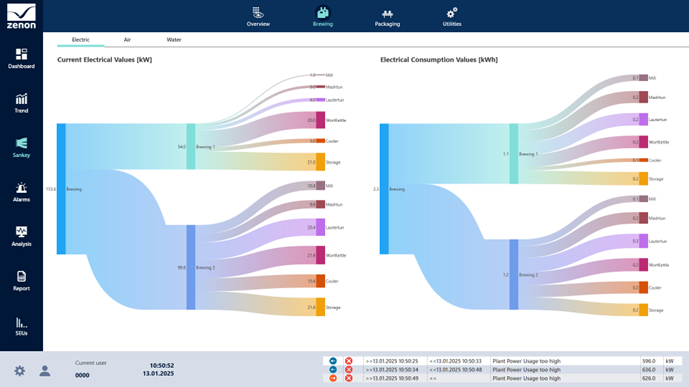Open the Utilities gears section
Screen dimensions: 689x387
(x=452, y=17)
